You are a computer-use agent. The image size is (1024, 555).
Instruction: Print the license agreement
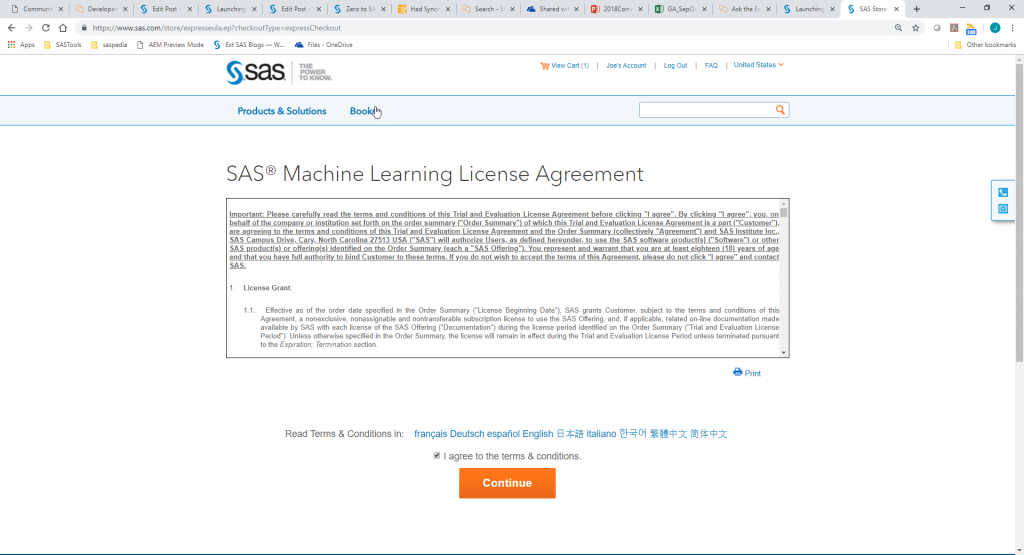[746, 373]
